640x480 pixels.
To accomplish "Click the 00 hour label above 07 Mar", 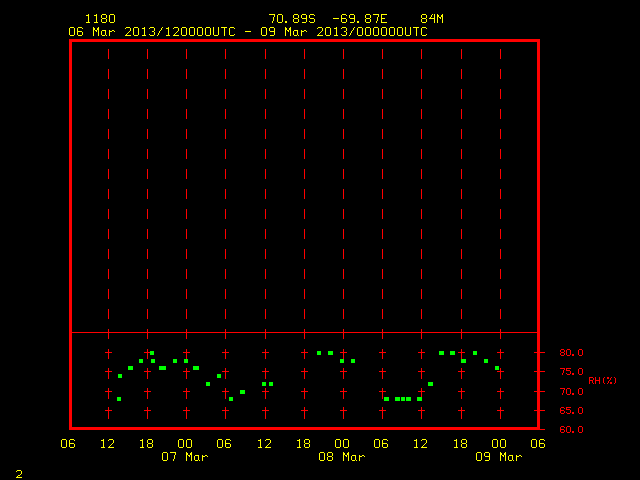I will click(185, 444).
